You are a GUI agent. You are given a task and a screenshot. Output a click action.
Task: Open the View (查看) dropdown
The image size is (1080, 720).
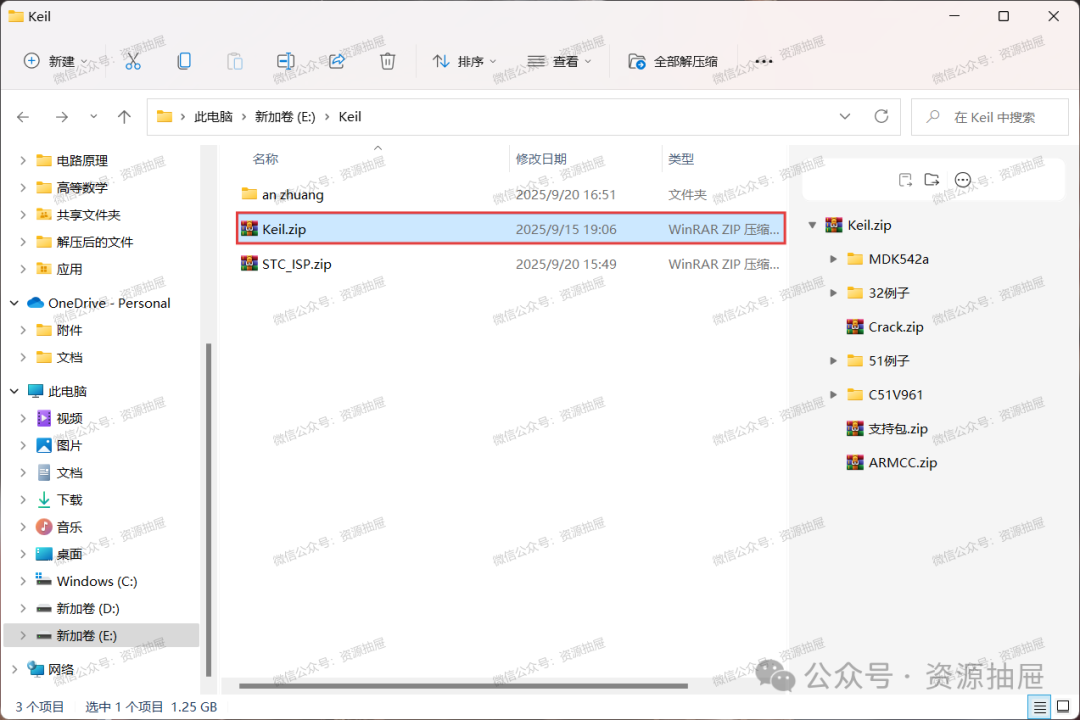[x=559, y=61]
